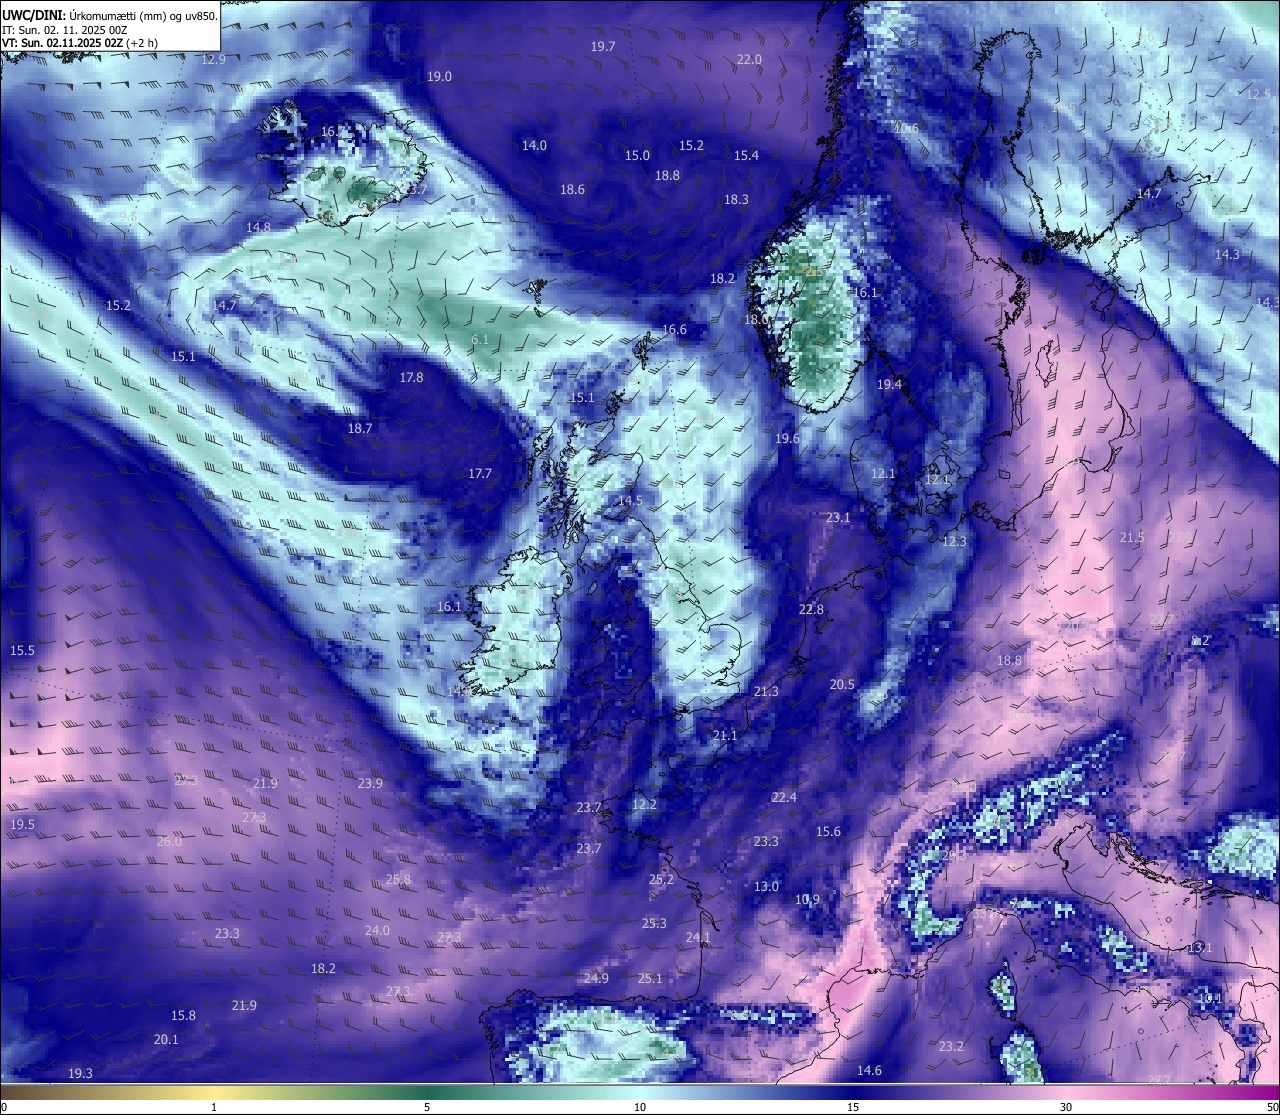Click the map value 14.5 over Scotland
The image size is (1280, 1115).
(x=630, y=501)
